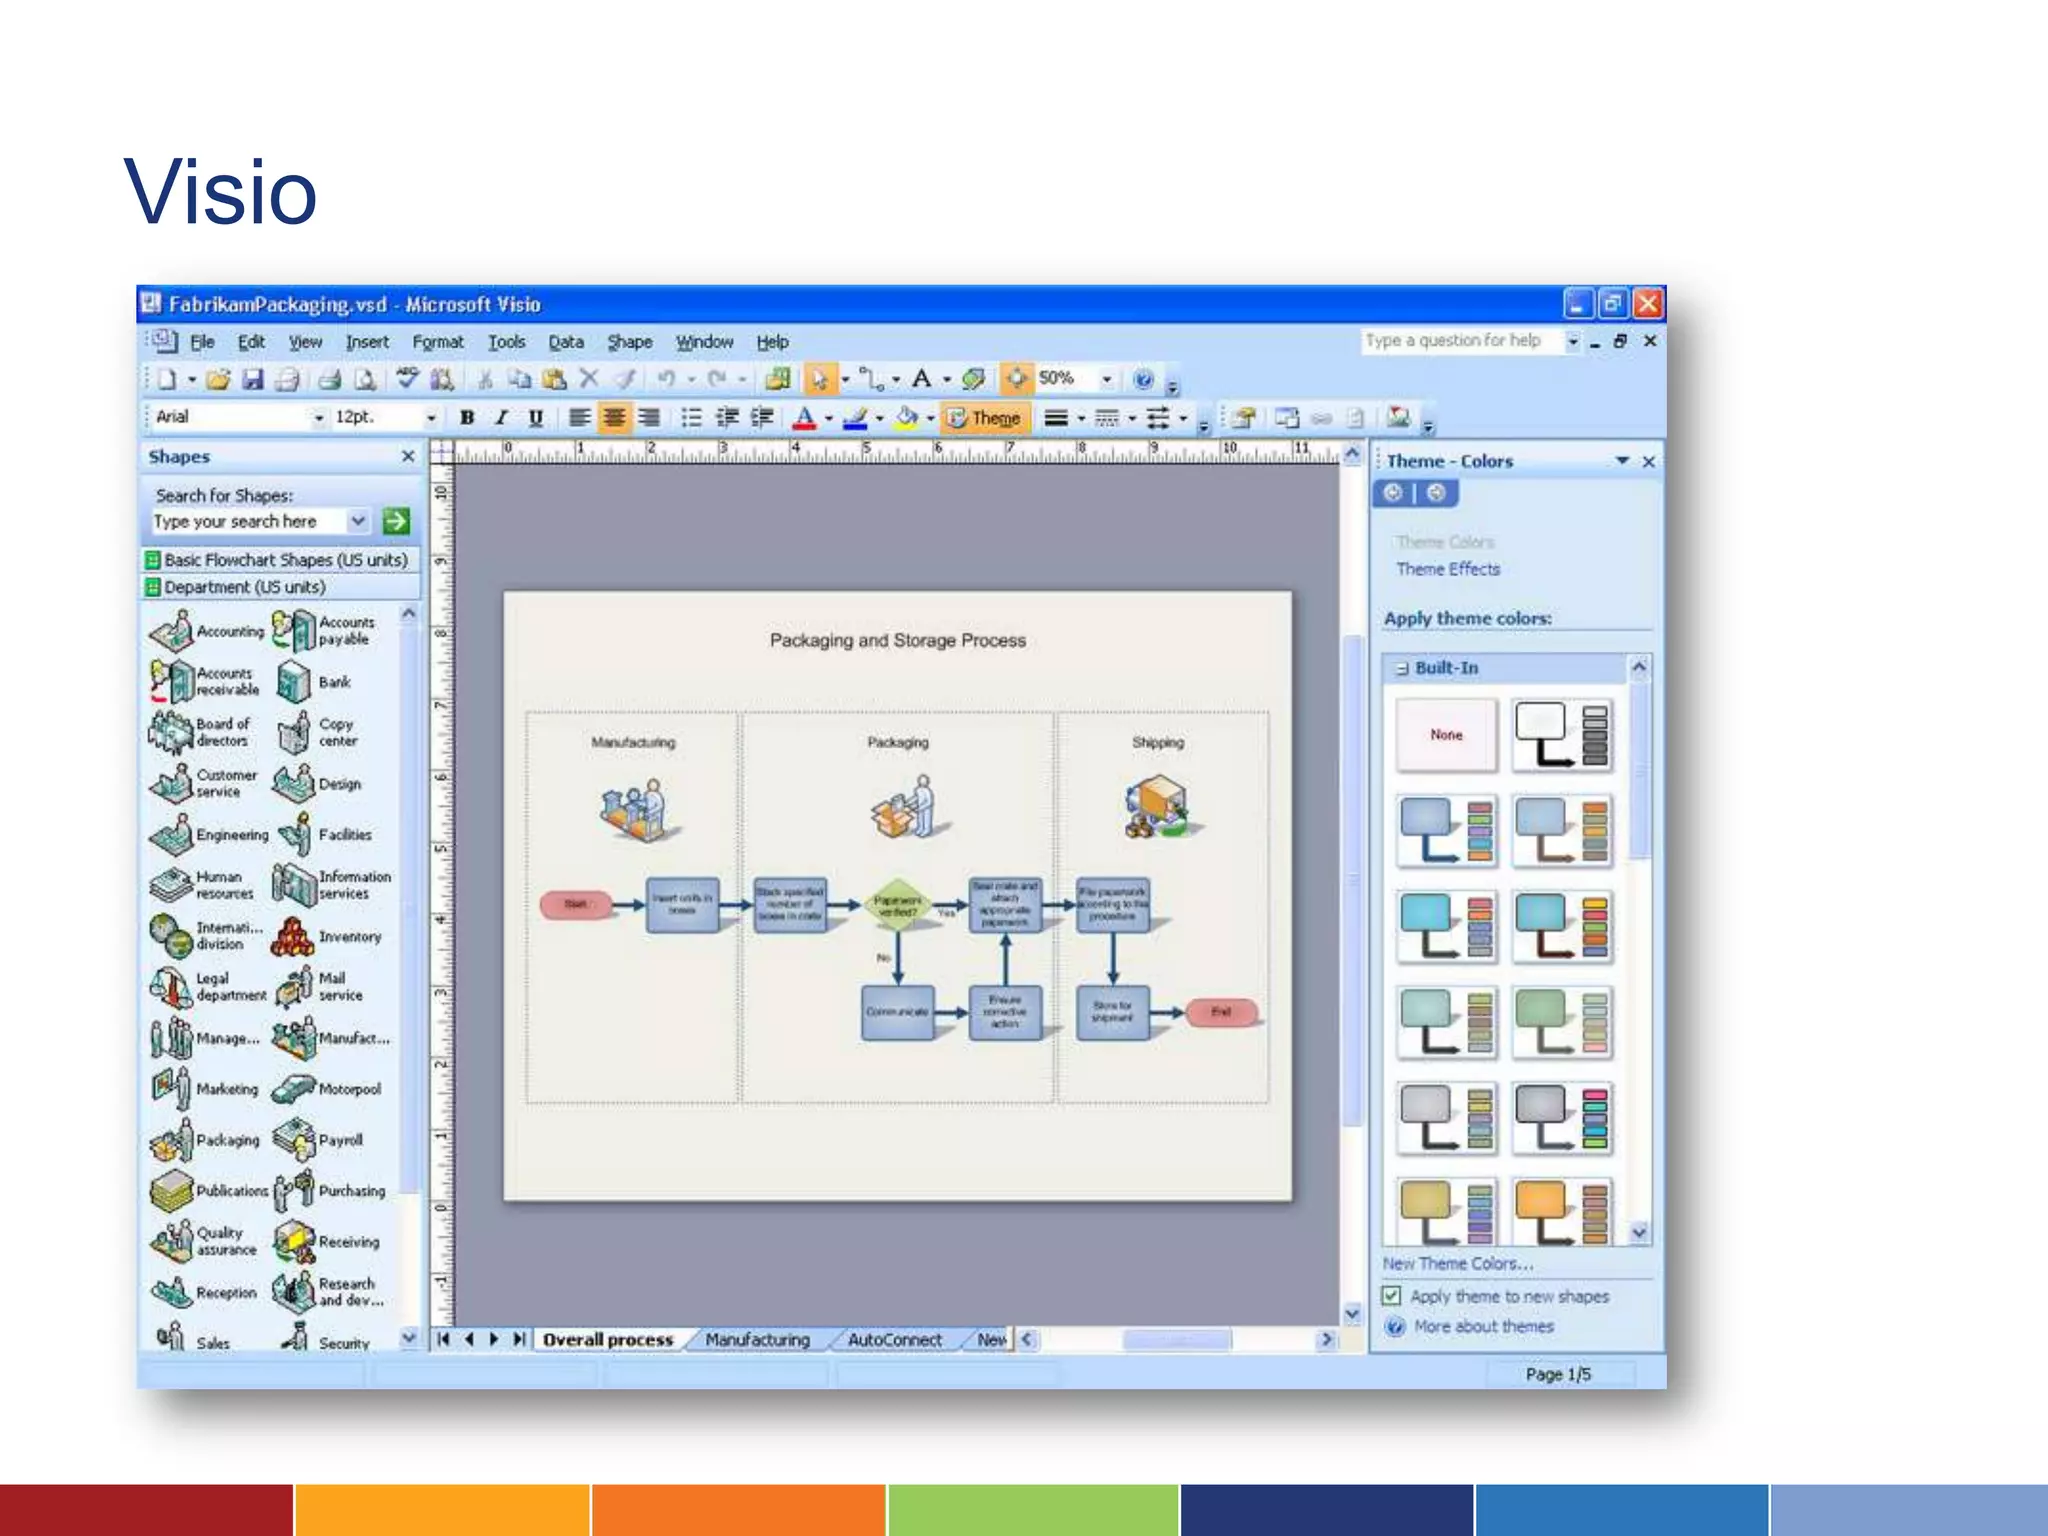This screenshot has height=1536, width=2048.
Task: Select the black and white theme swatch
Action: (x=1562, y=735)
